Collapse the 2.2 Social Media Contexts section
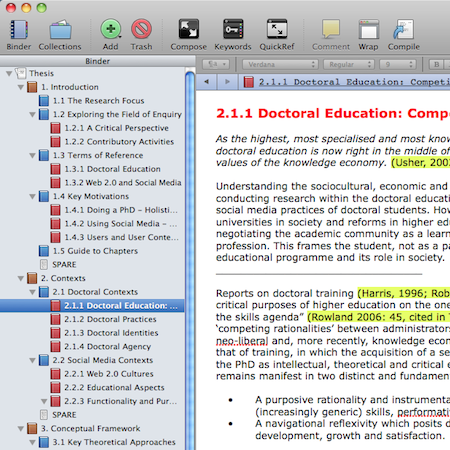Viewport: 450px width, 450px height. (32, 360)
